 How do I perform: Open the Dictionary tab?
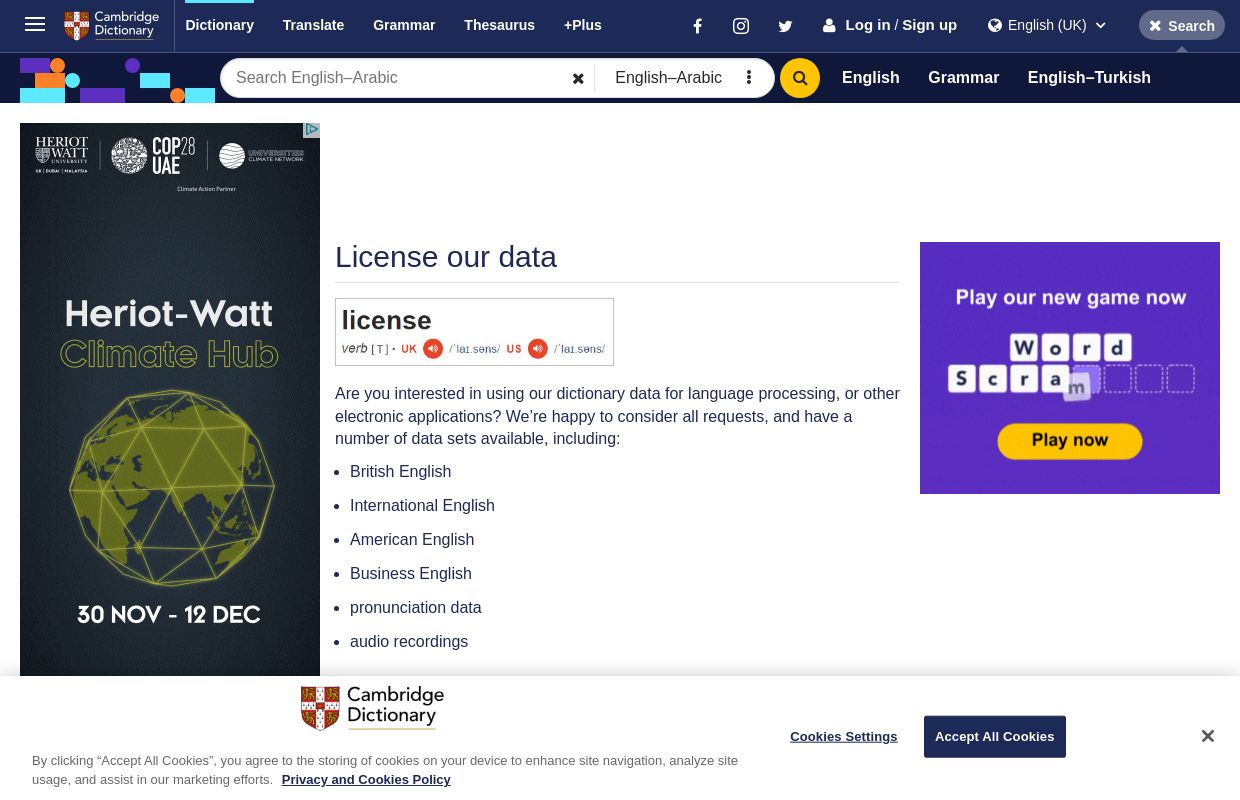click(219, 25)
